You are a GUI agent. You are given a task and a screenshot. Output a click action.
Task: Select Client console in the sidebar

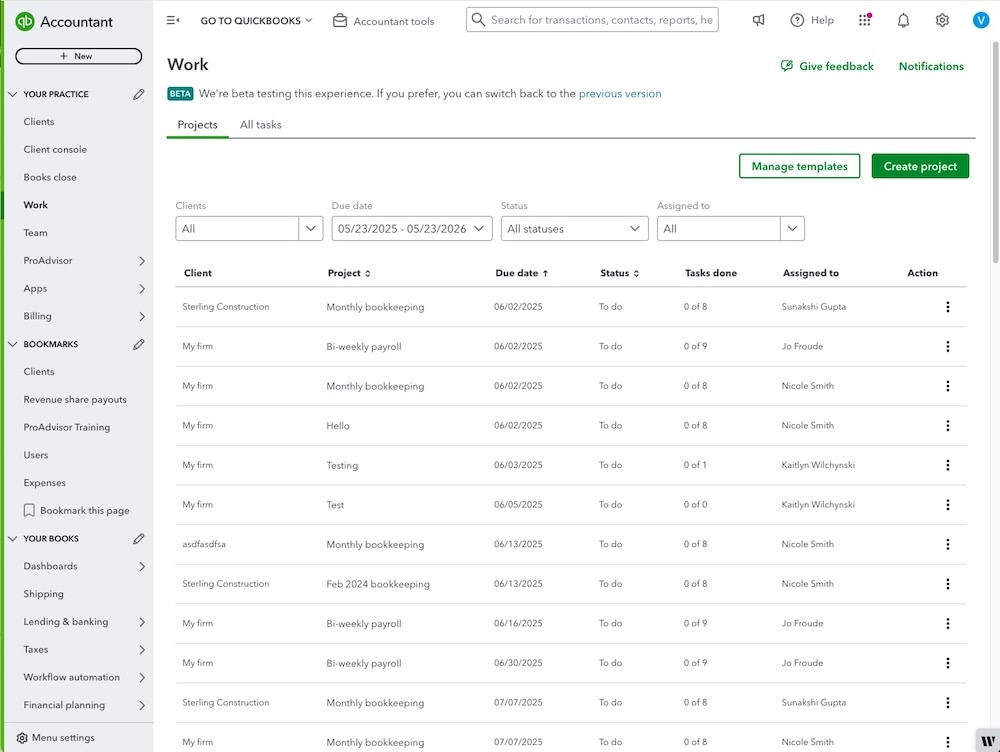tap(58, 149)
